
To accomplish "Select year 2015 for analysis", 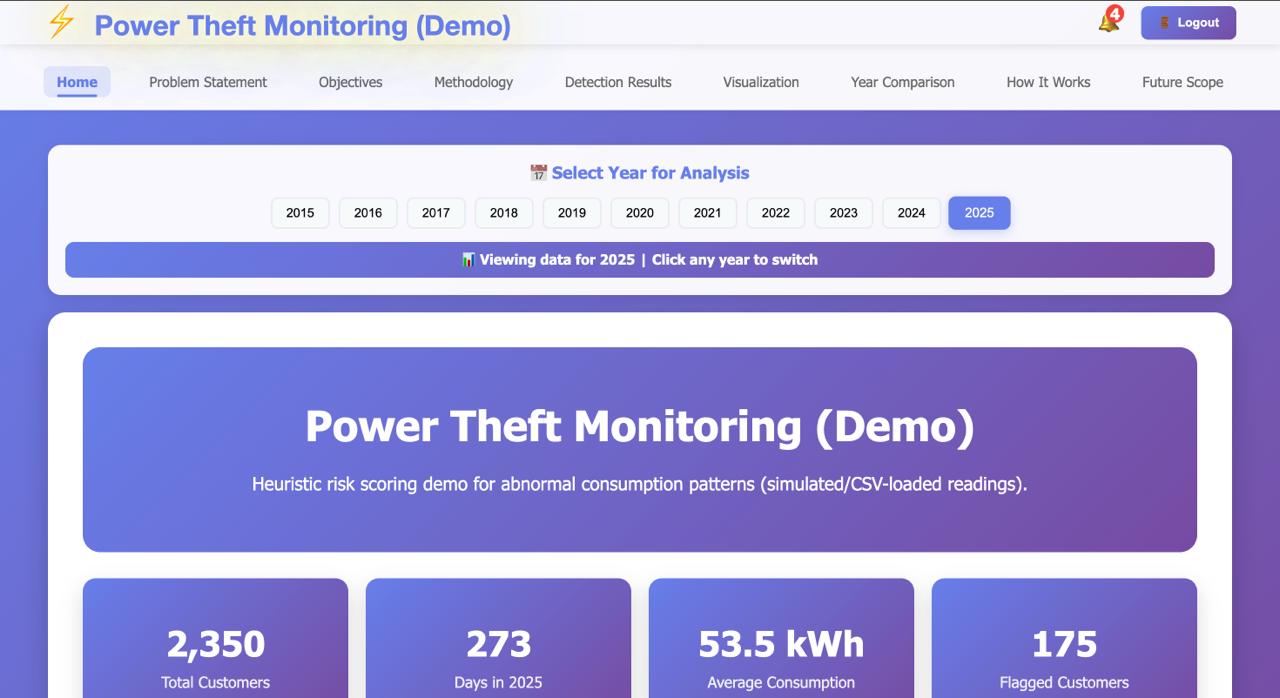I will (x=300, y=213).
